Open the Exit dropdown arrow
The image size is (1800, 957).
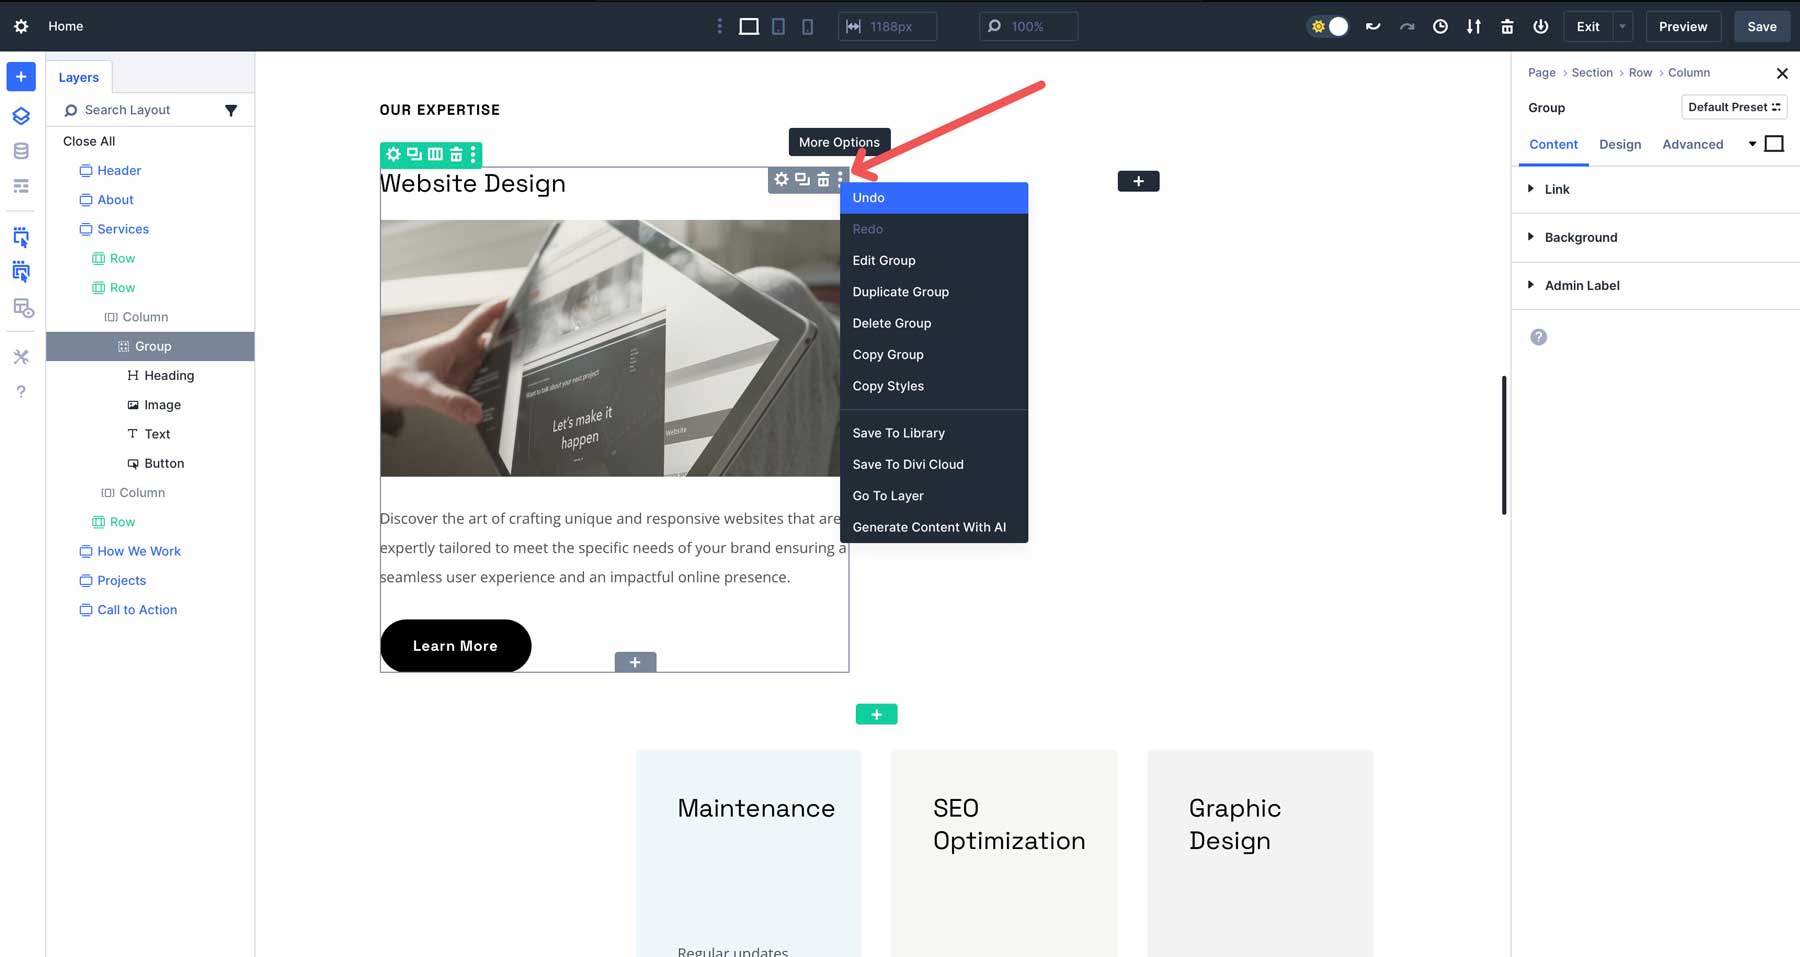(1621, 27)
